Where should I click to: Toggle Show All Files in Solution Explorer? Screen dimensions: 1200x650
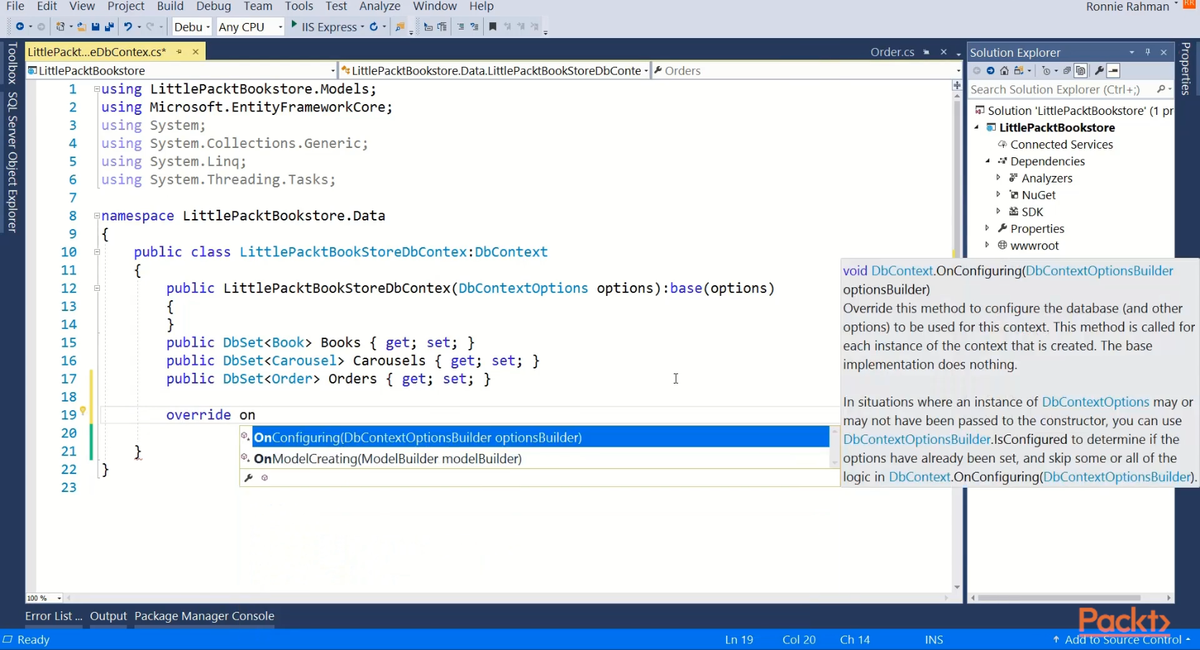tap(1080, 71)
